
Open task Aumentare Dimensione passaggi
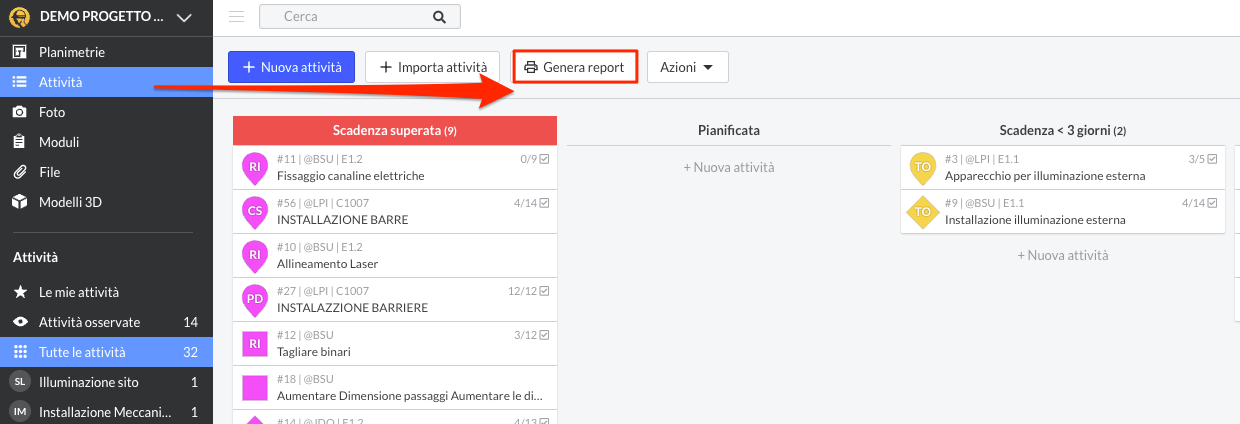coord(395,388)
